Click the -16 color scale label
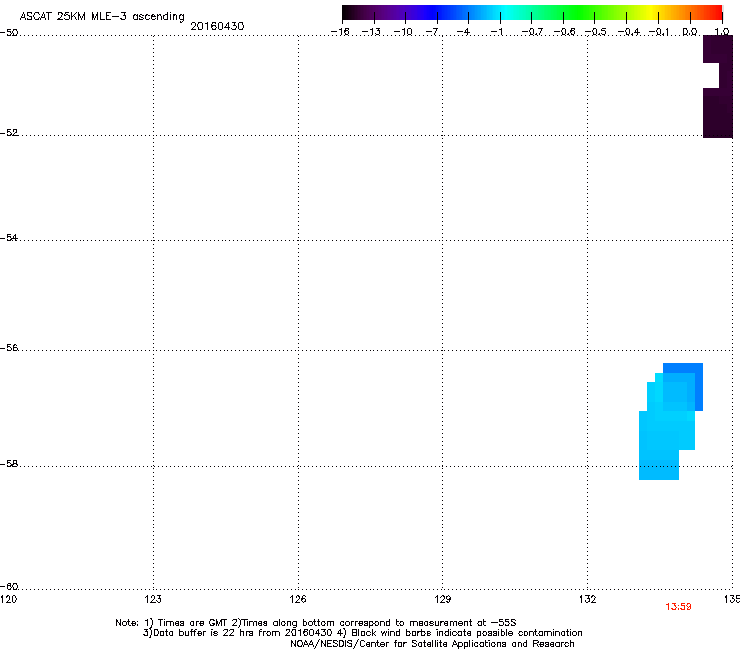This screenshot has height=650, width=740. [x=340, y=32]
